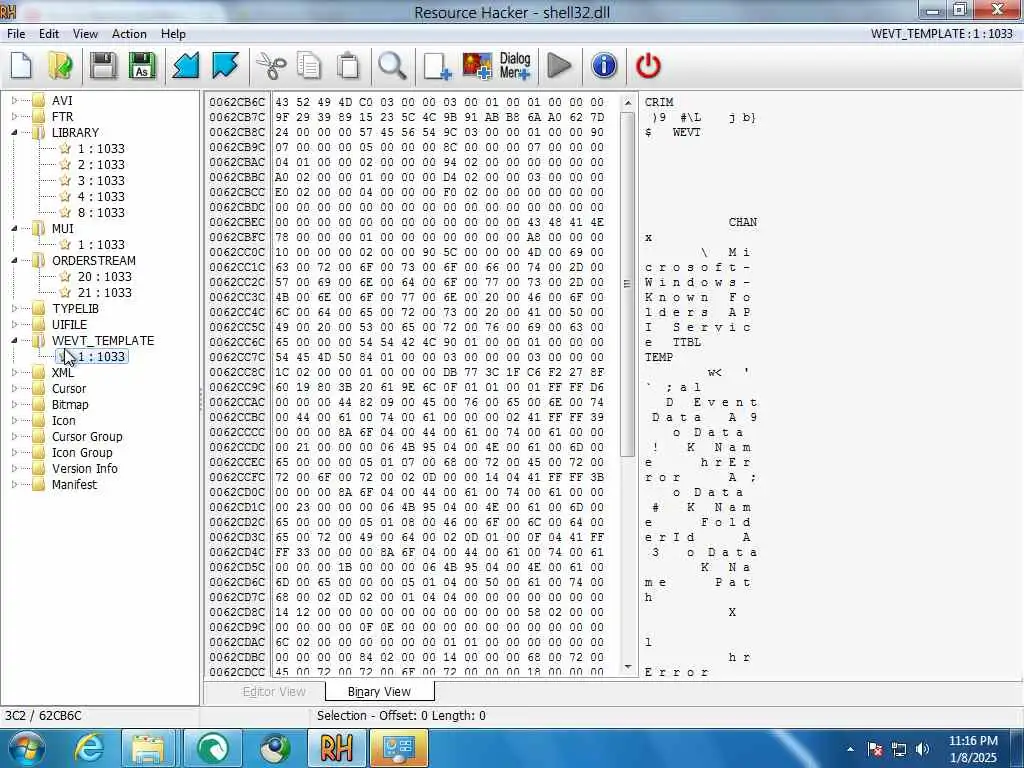Click Resource Hacker taskbar button
The width and height of the screenshot is (1024, 768).
pyautogui.click(x=336, y=748)
